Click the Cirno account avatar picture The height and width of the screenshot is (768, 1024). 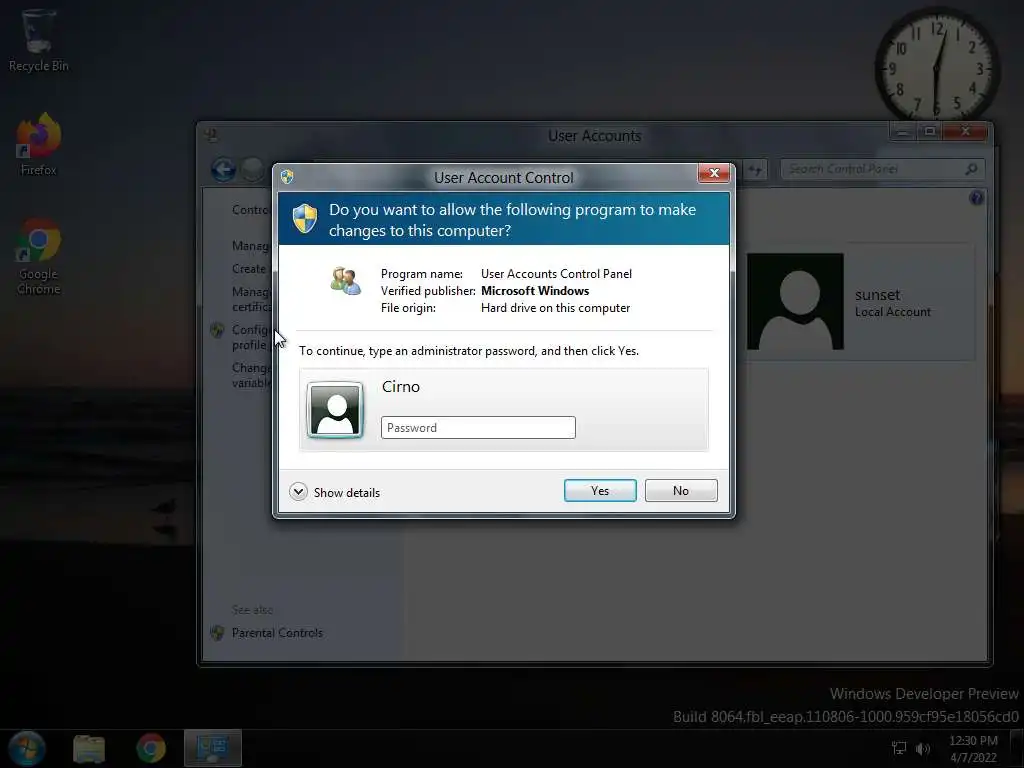[x=335, y=409]
